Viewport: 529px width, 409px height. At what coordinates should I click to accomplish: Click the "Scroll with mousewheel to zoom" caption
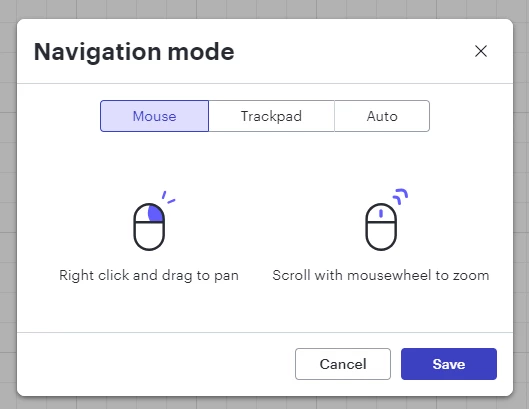pos(381,275)
